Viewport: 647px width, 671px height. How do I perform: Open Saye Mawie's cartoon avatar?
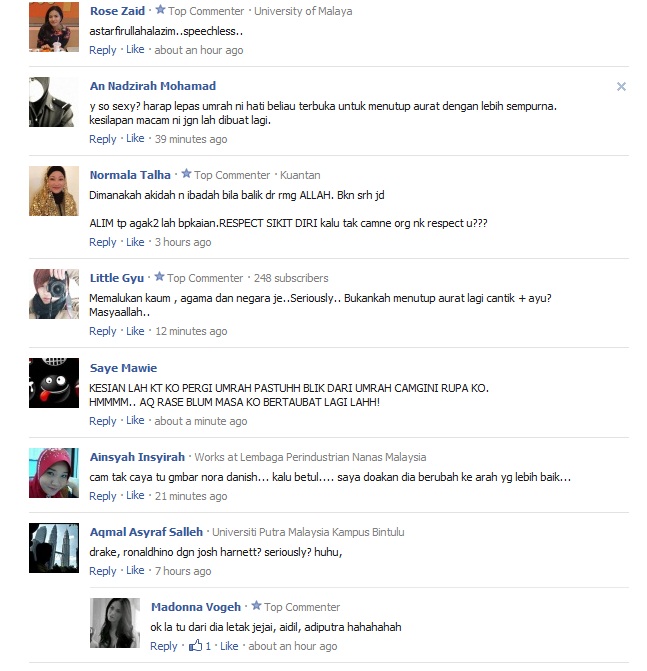(54, 383)
